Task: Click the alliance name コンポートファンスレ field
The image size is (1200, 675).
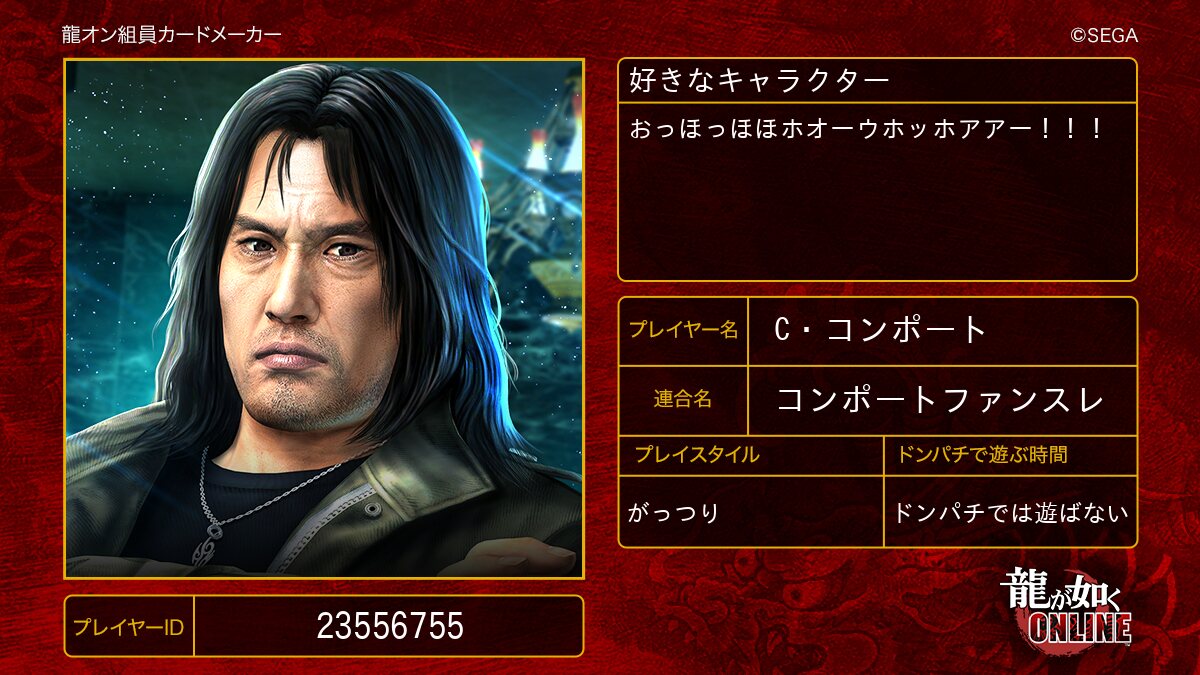Action: tap(942, 400)
